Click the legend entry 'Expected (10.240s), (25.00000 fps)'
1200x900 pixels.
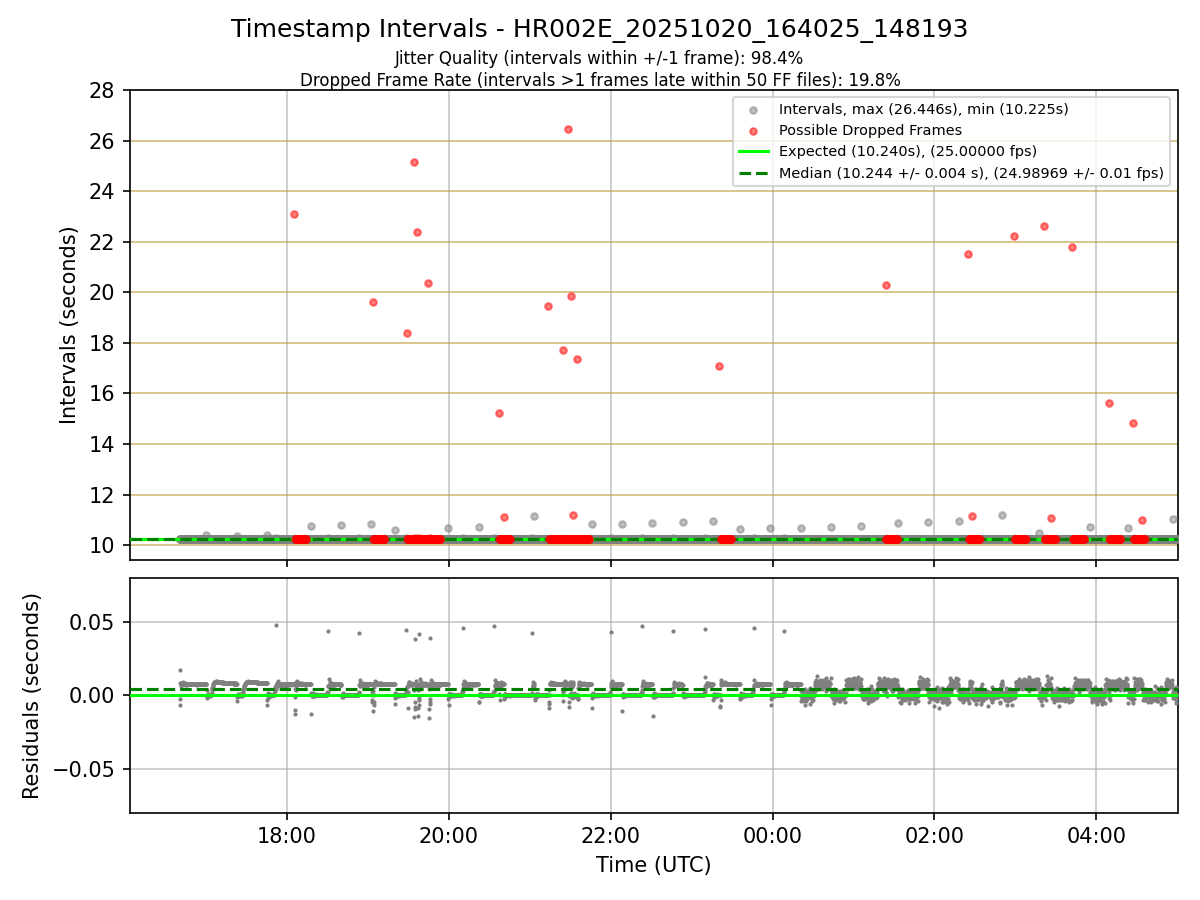pos(907,152)
